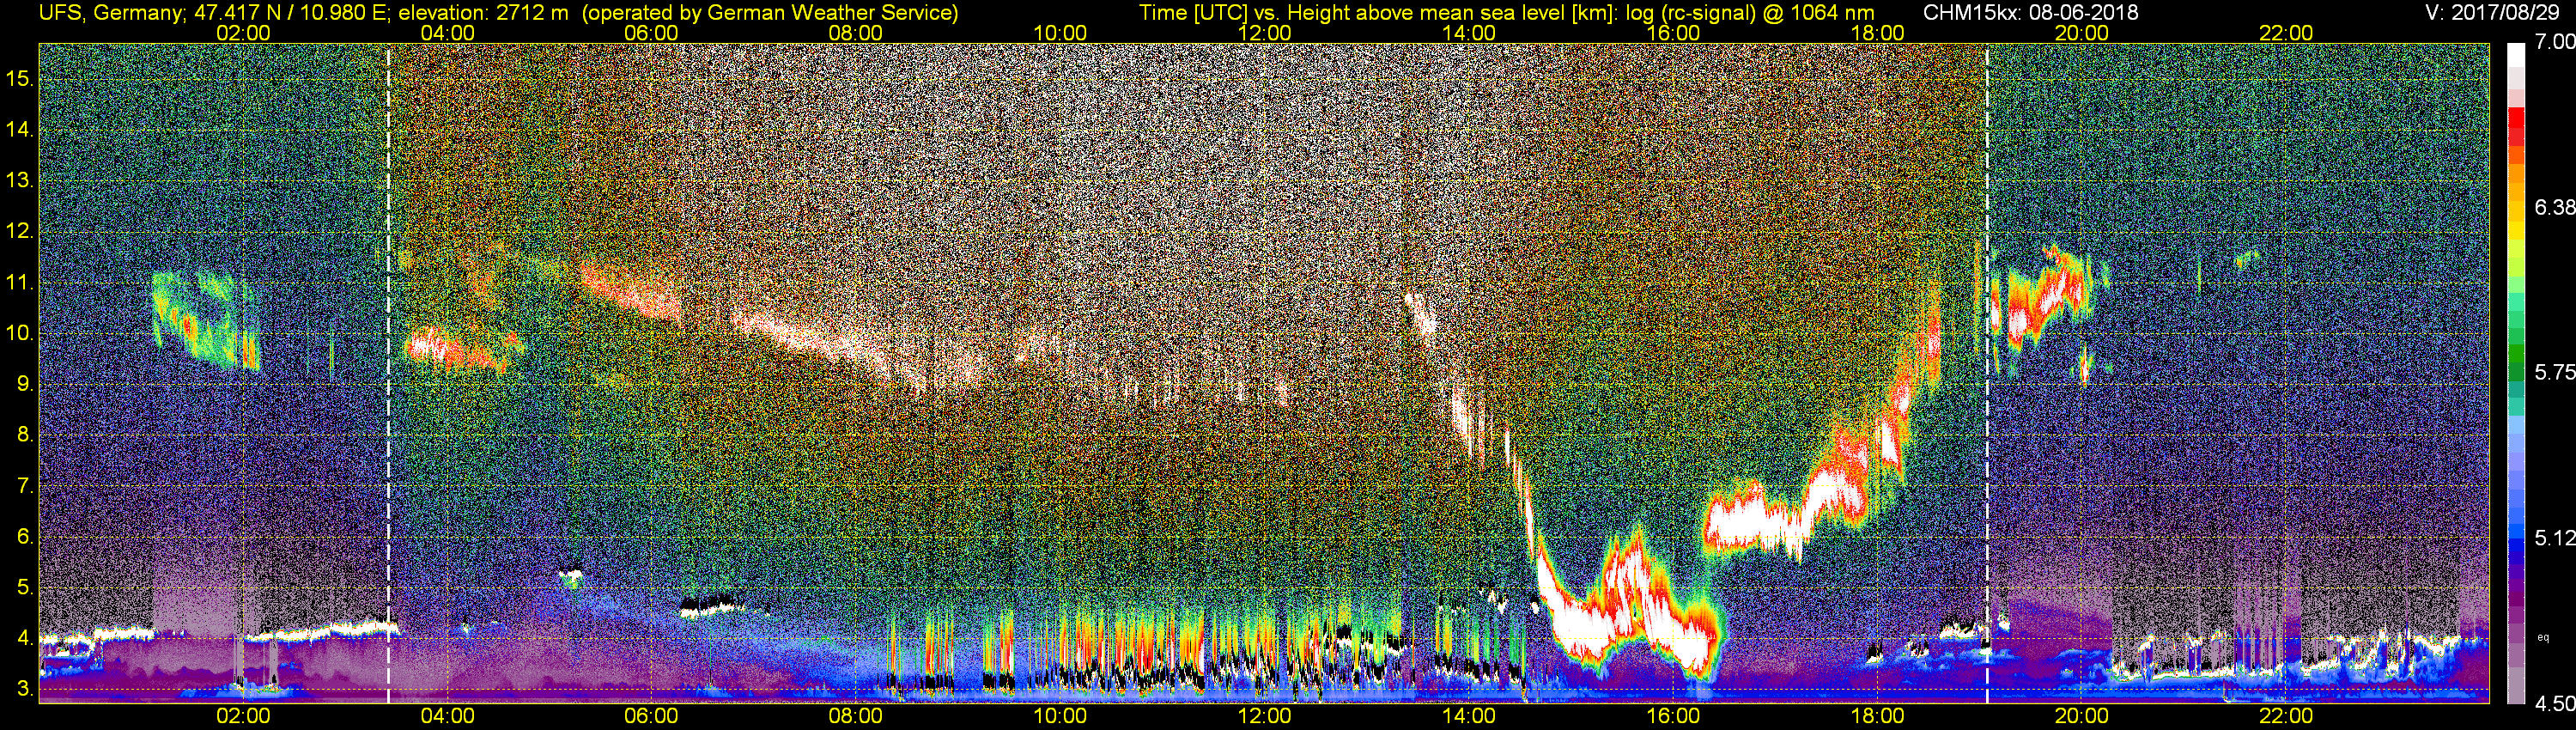
Task: Click the station title 'UFS, Germany; 47.417 N / 10.980 E'
Action: click(215, 13)
